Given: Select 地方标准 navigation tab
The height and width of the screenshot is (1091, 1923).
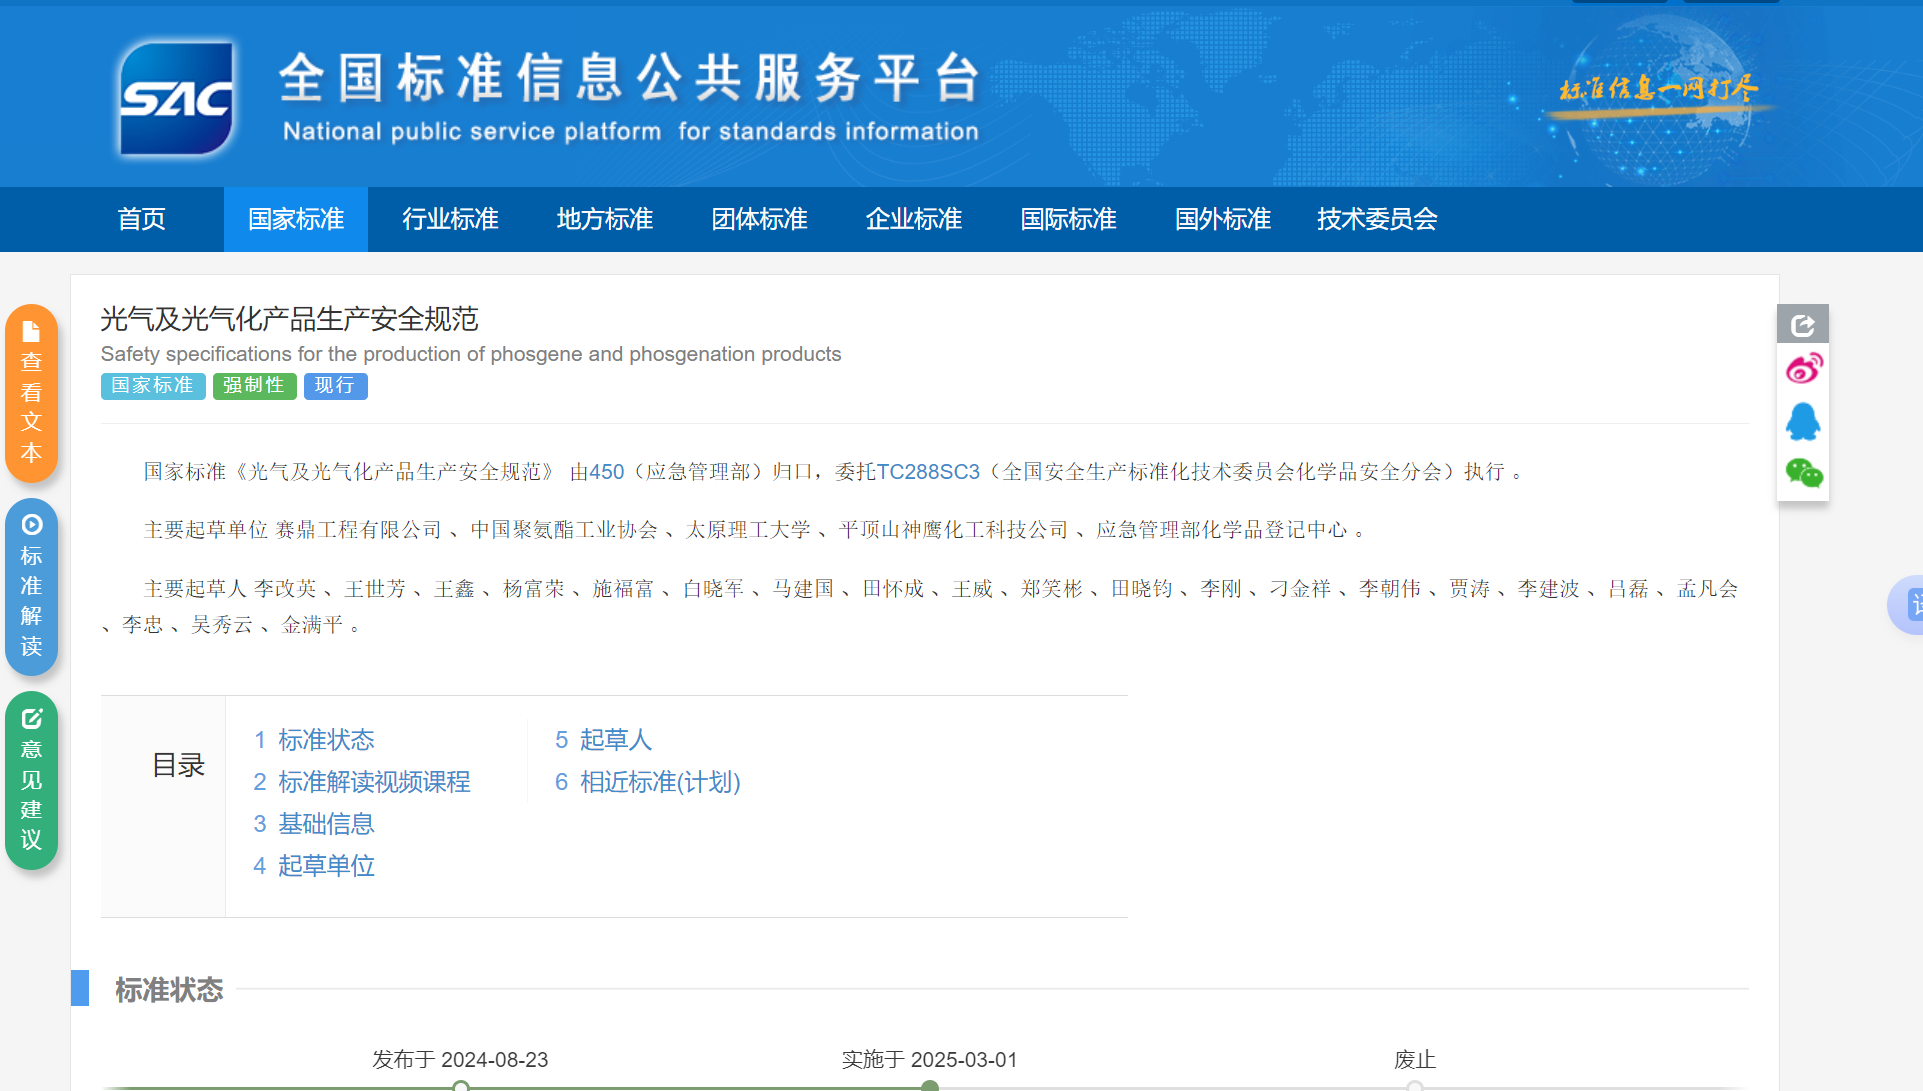Looking at the screenshot, I should point(605,219).
